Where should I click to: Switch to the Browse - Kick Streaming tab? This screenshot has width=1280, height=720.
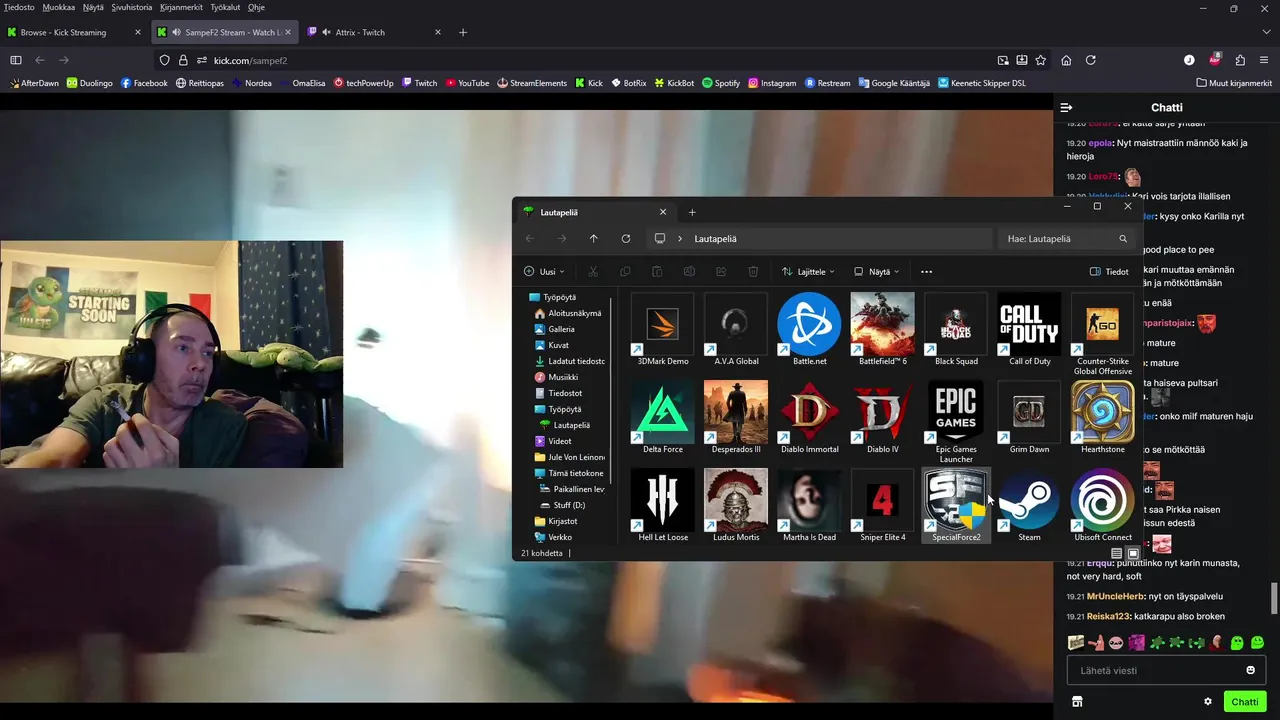tap(75, 32)
